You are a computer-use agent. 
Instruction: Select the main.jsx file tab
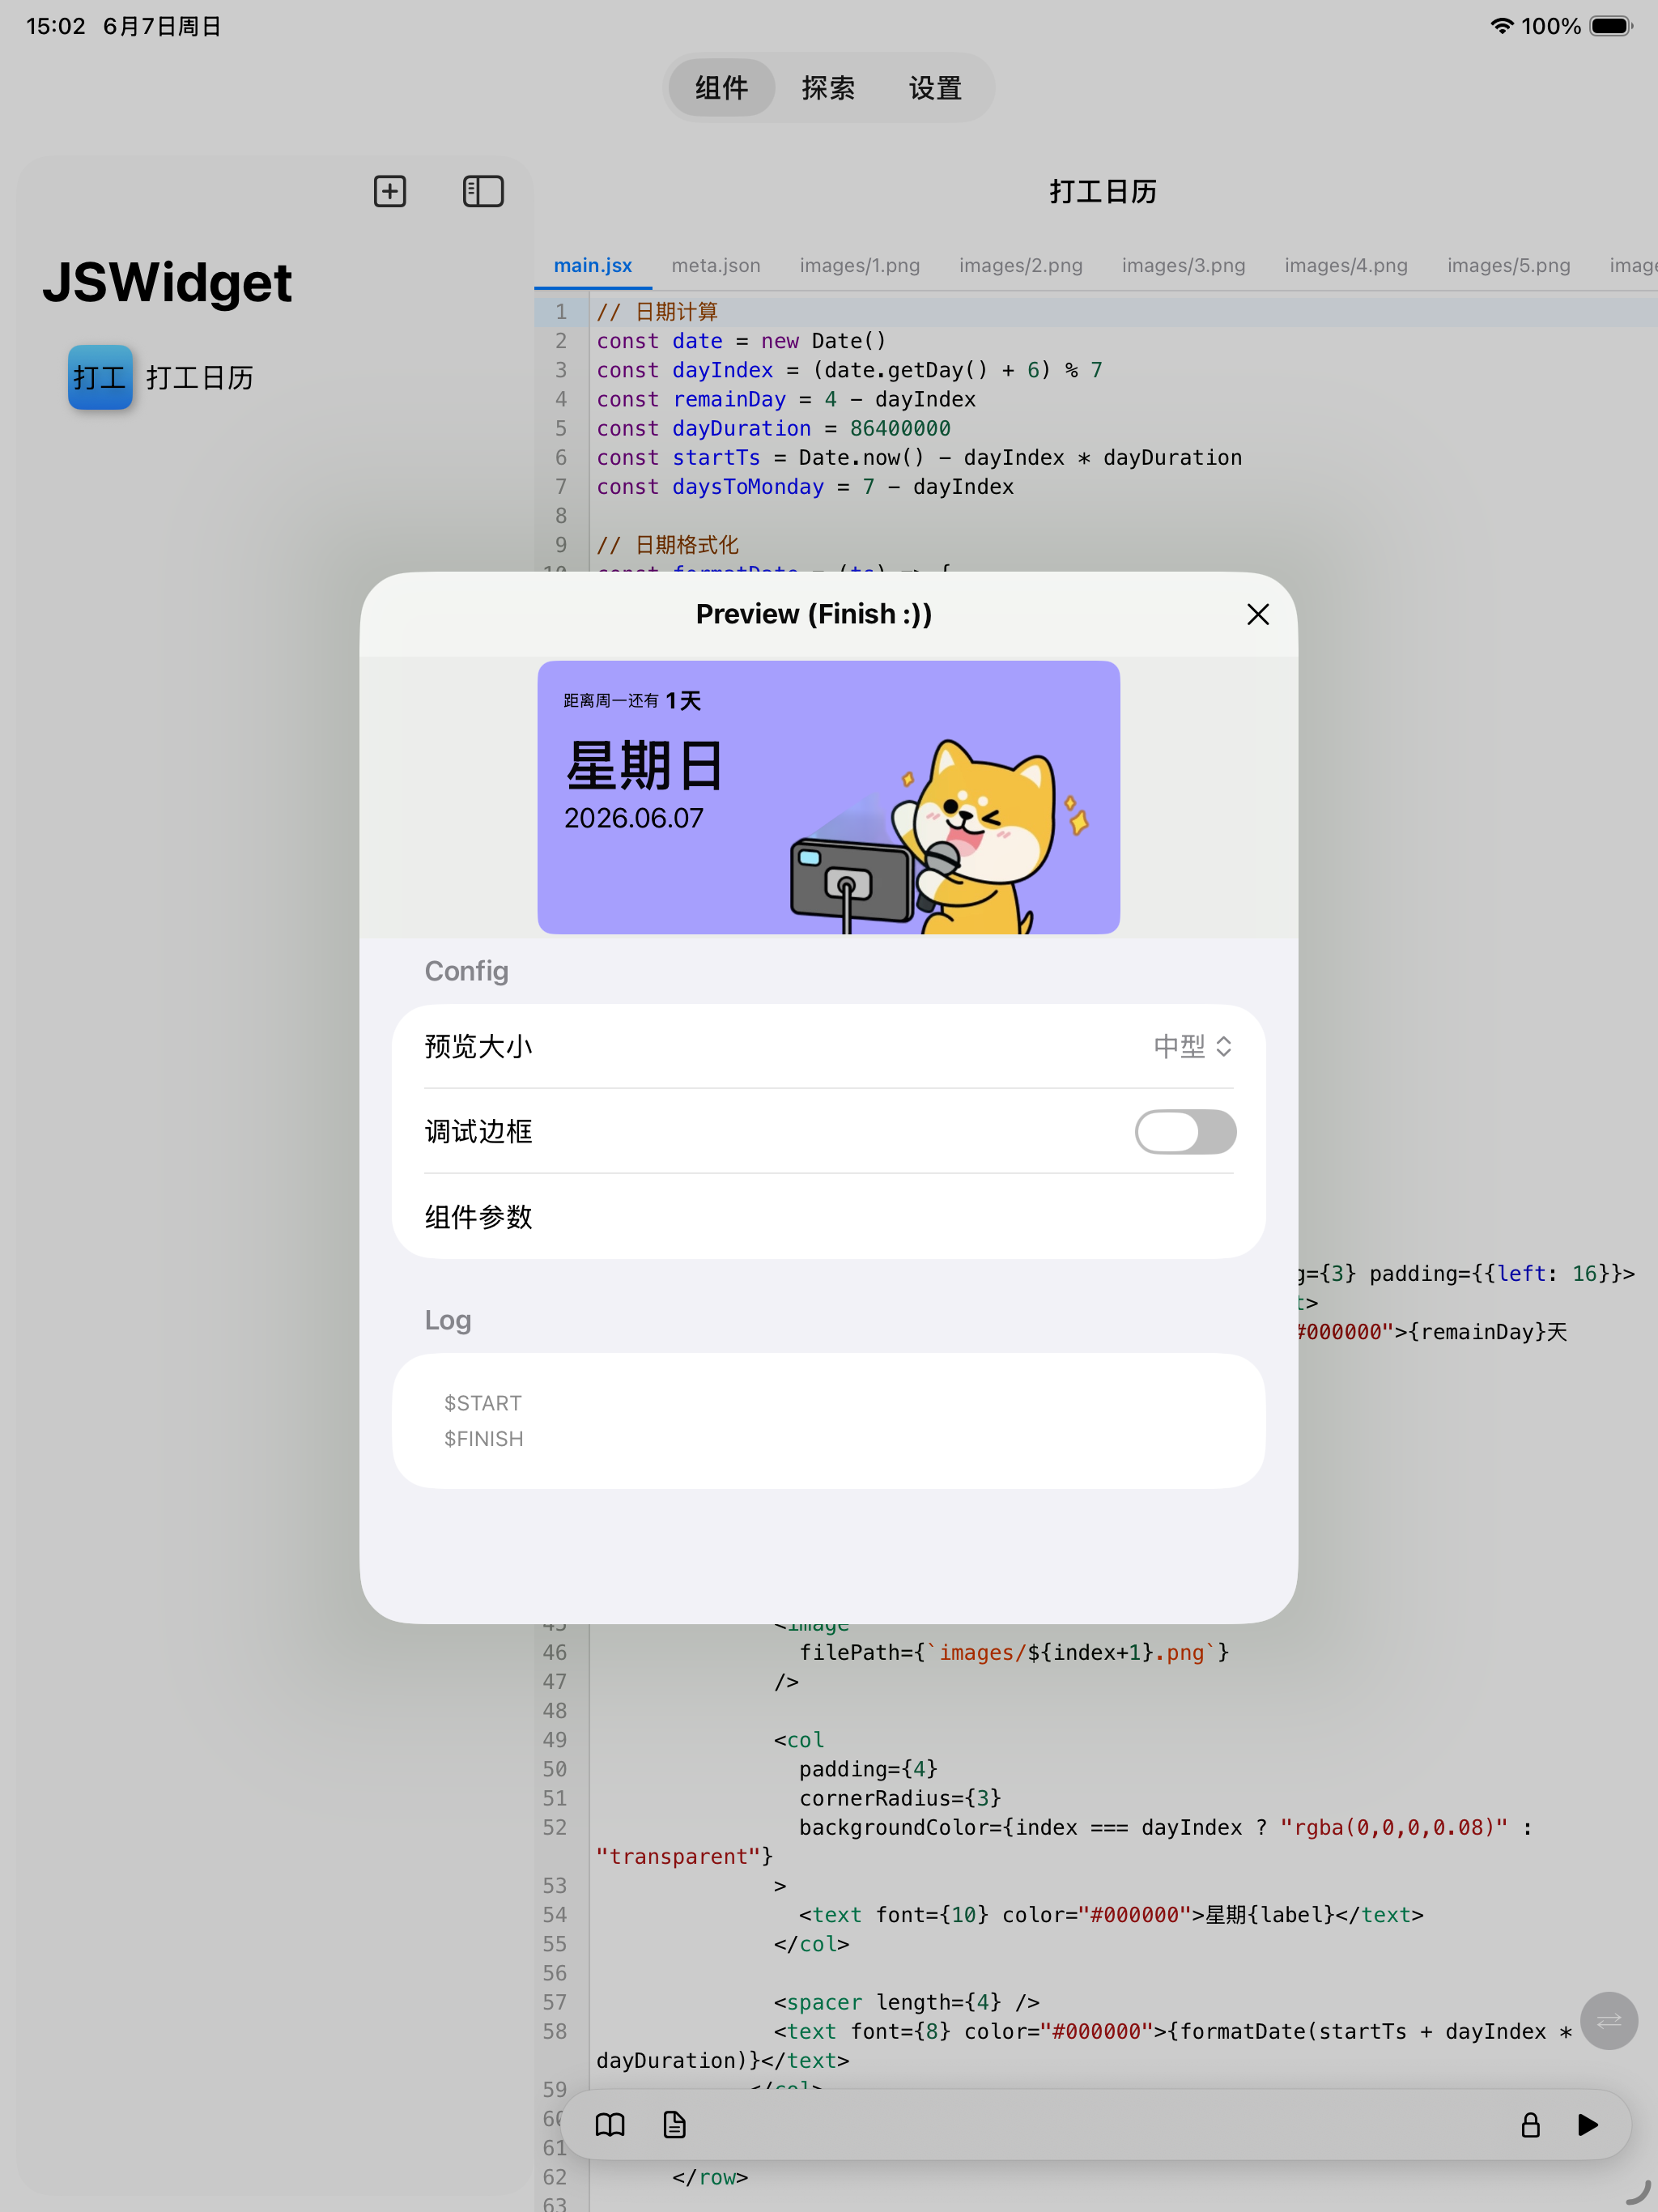[x=593, y=265]
